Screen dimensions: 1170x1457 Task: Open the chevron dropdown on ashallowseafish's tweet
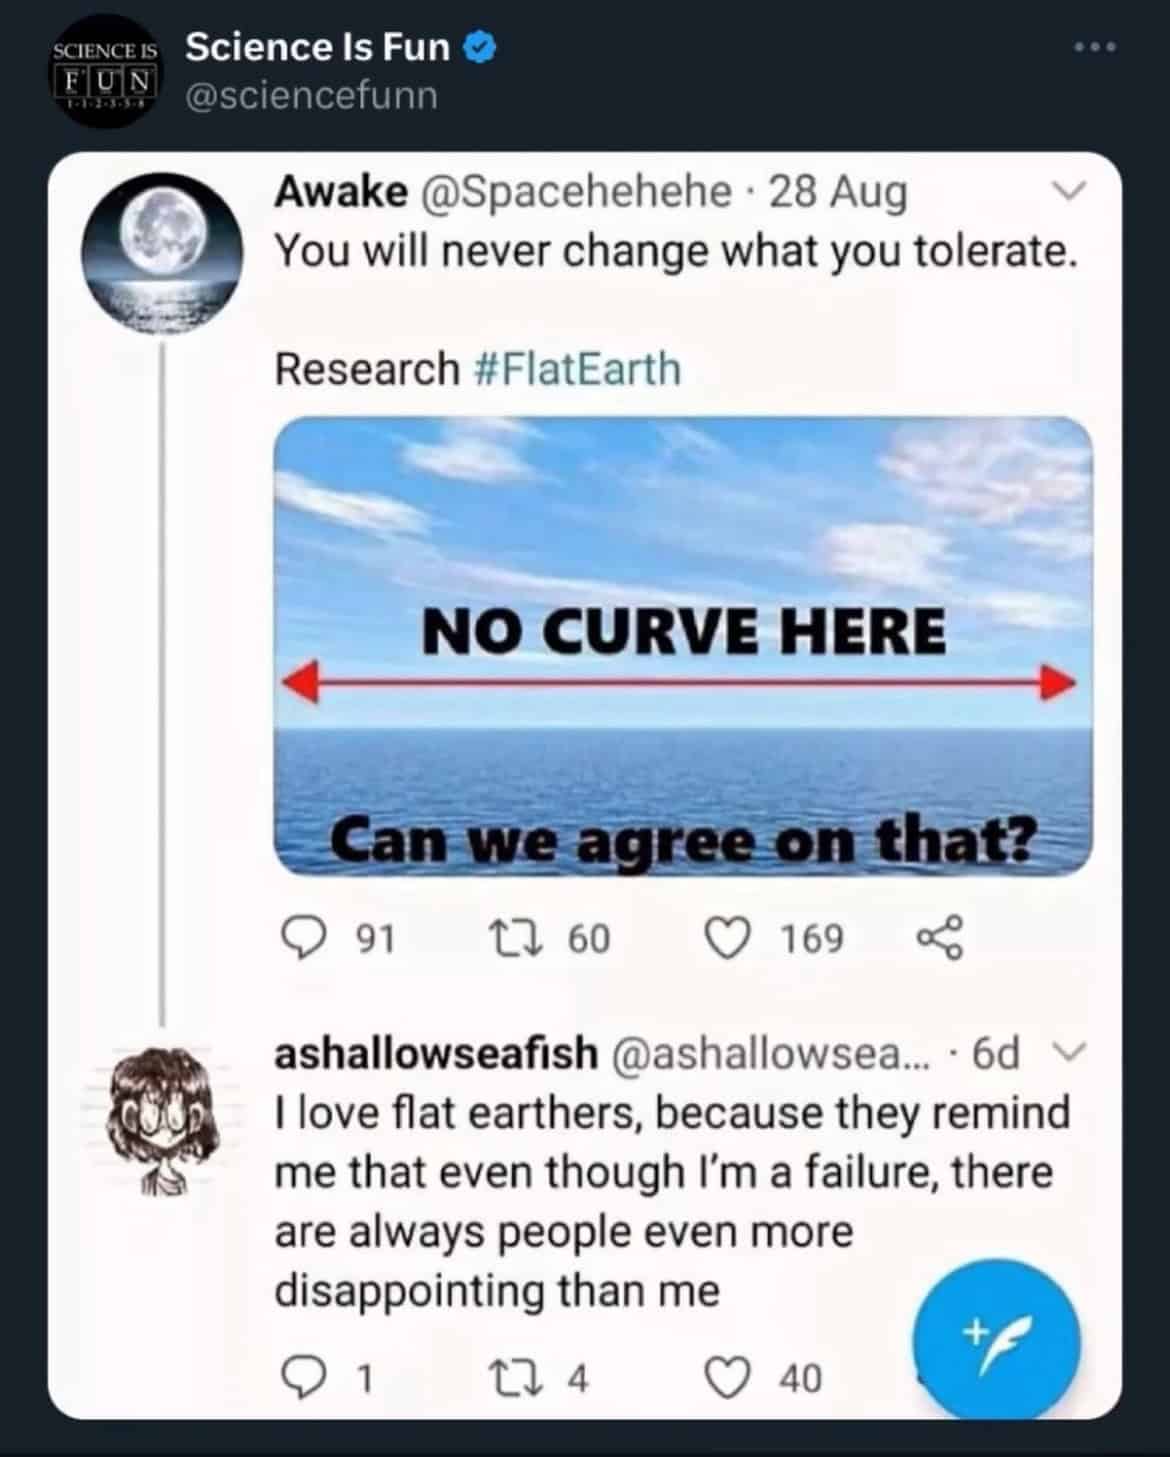(x=1069, y=1052)
